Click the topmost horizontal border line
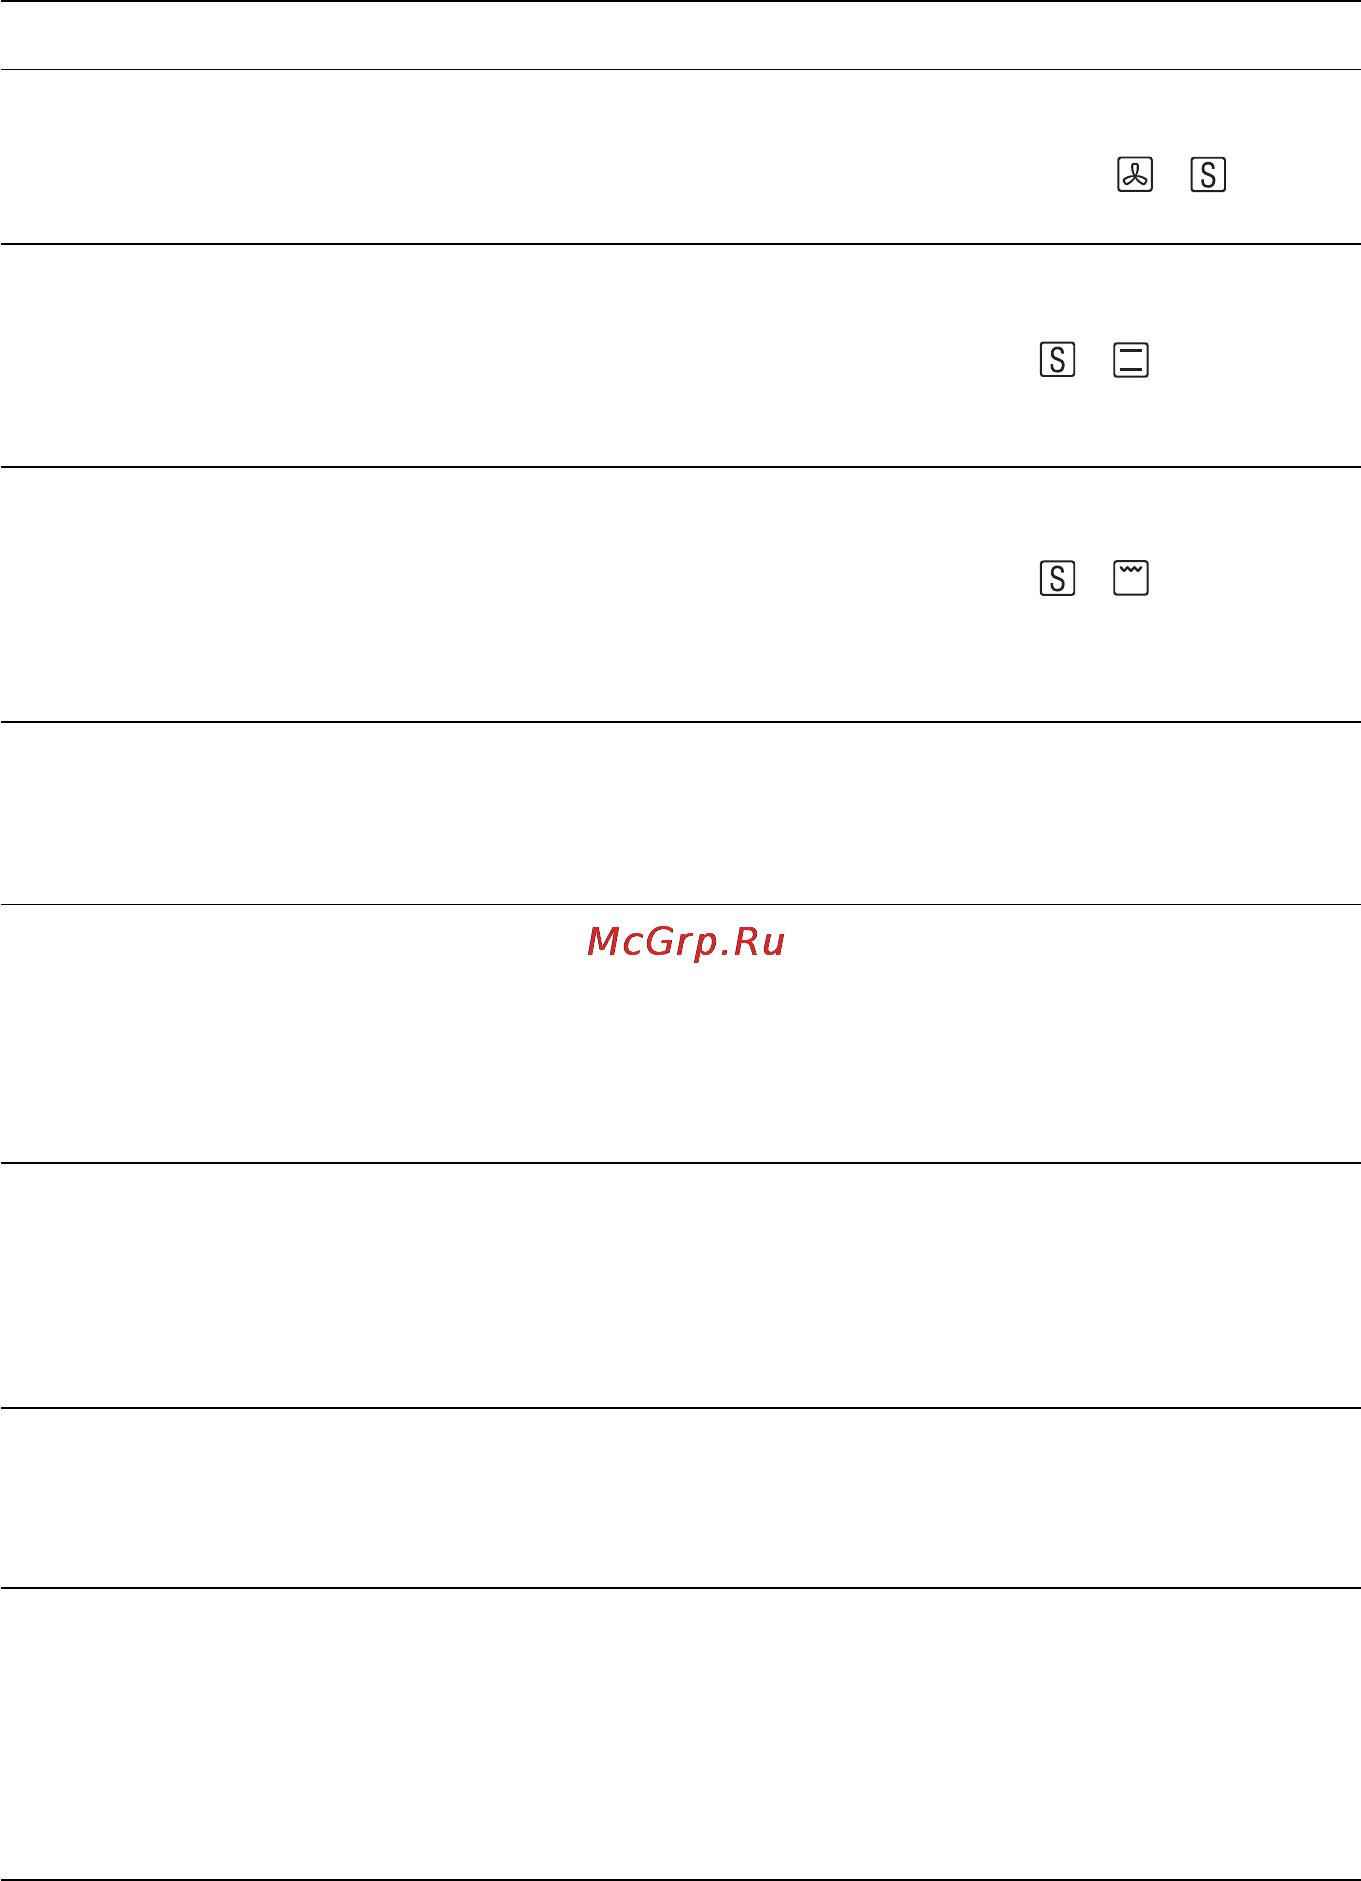 coord(680,1)
